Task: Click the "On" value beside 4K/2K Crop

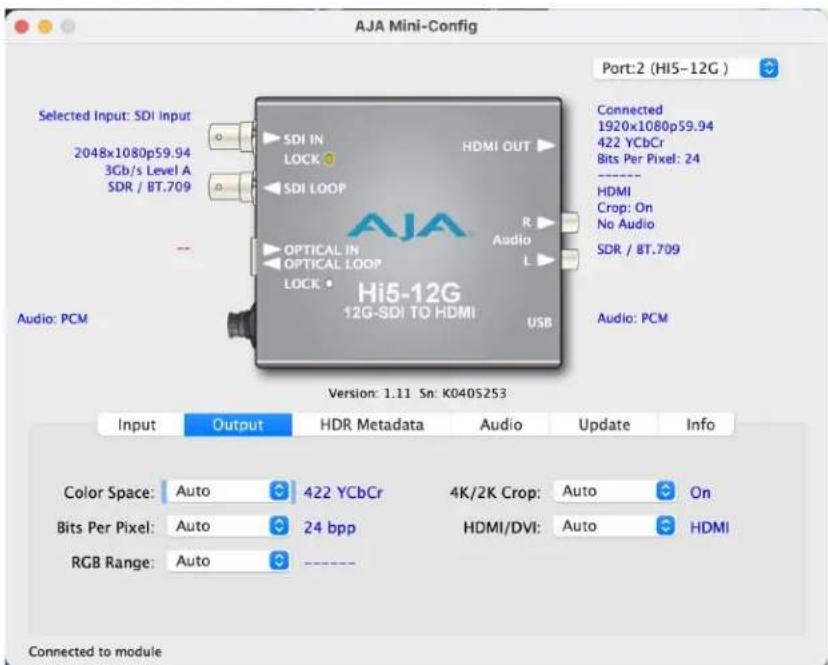Action: (x=700, y=492)
